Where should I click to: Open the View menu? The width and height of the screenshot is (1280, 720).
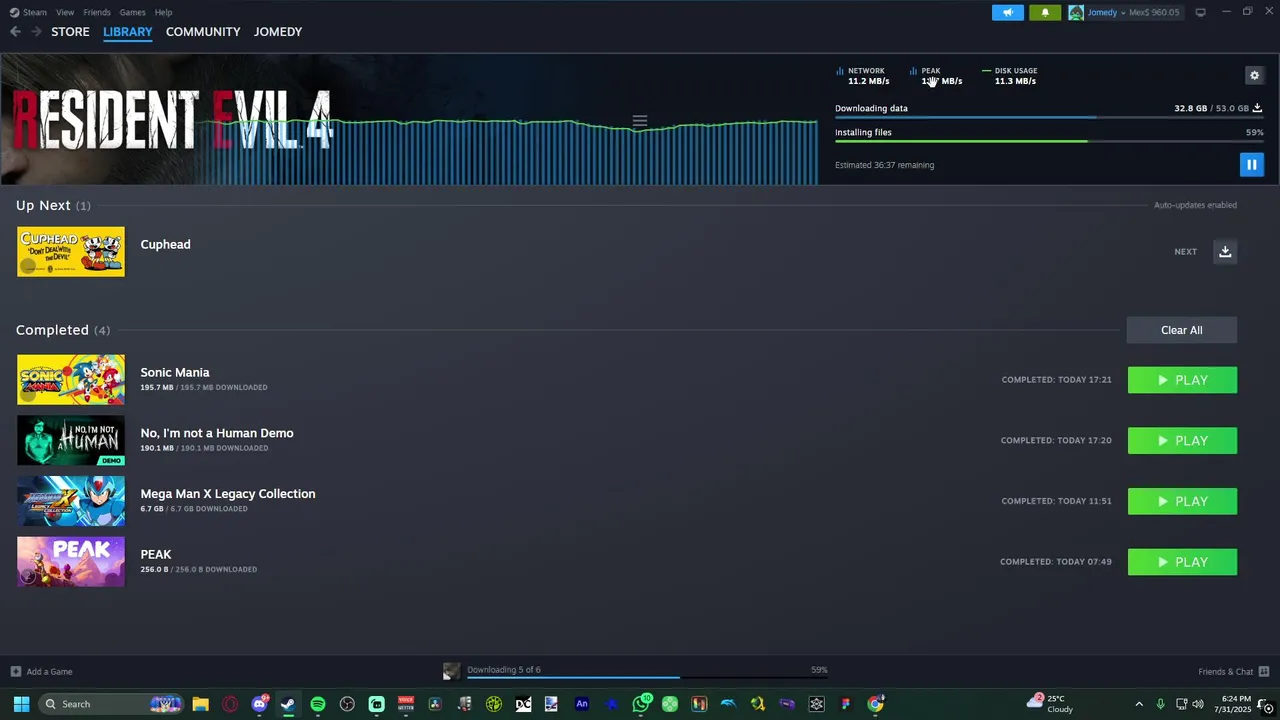pyautogui.click(x=65, y=12)
